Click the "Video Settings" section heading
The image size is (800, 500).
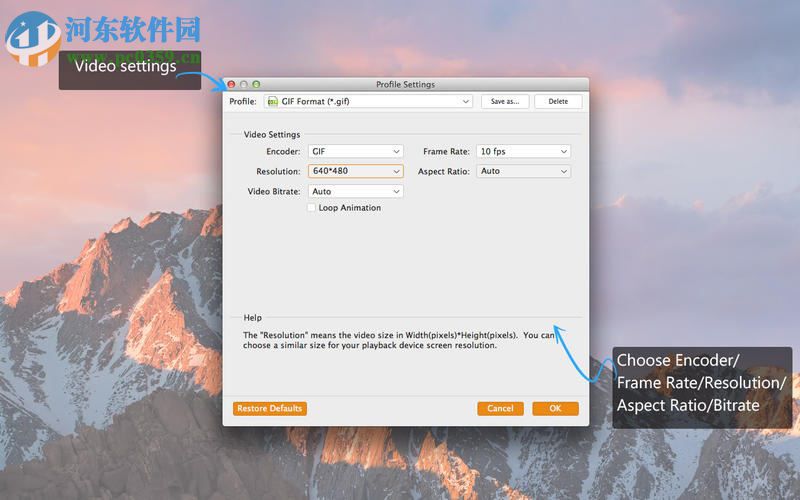272,134
